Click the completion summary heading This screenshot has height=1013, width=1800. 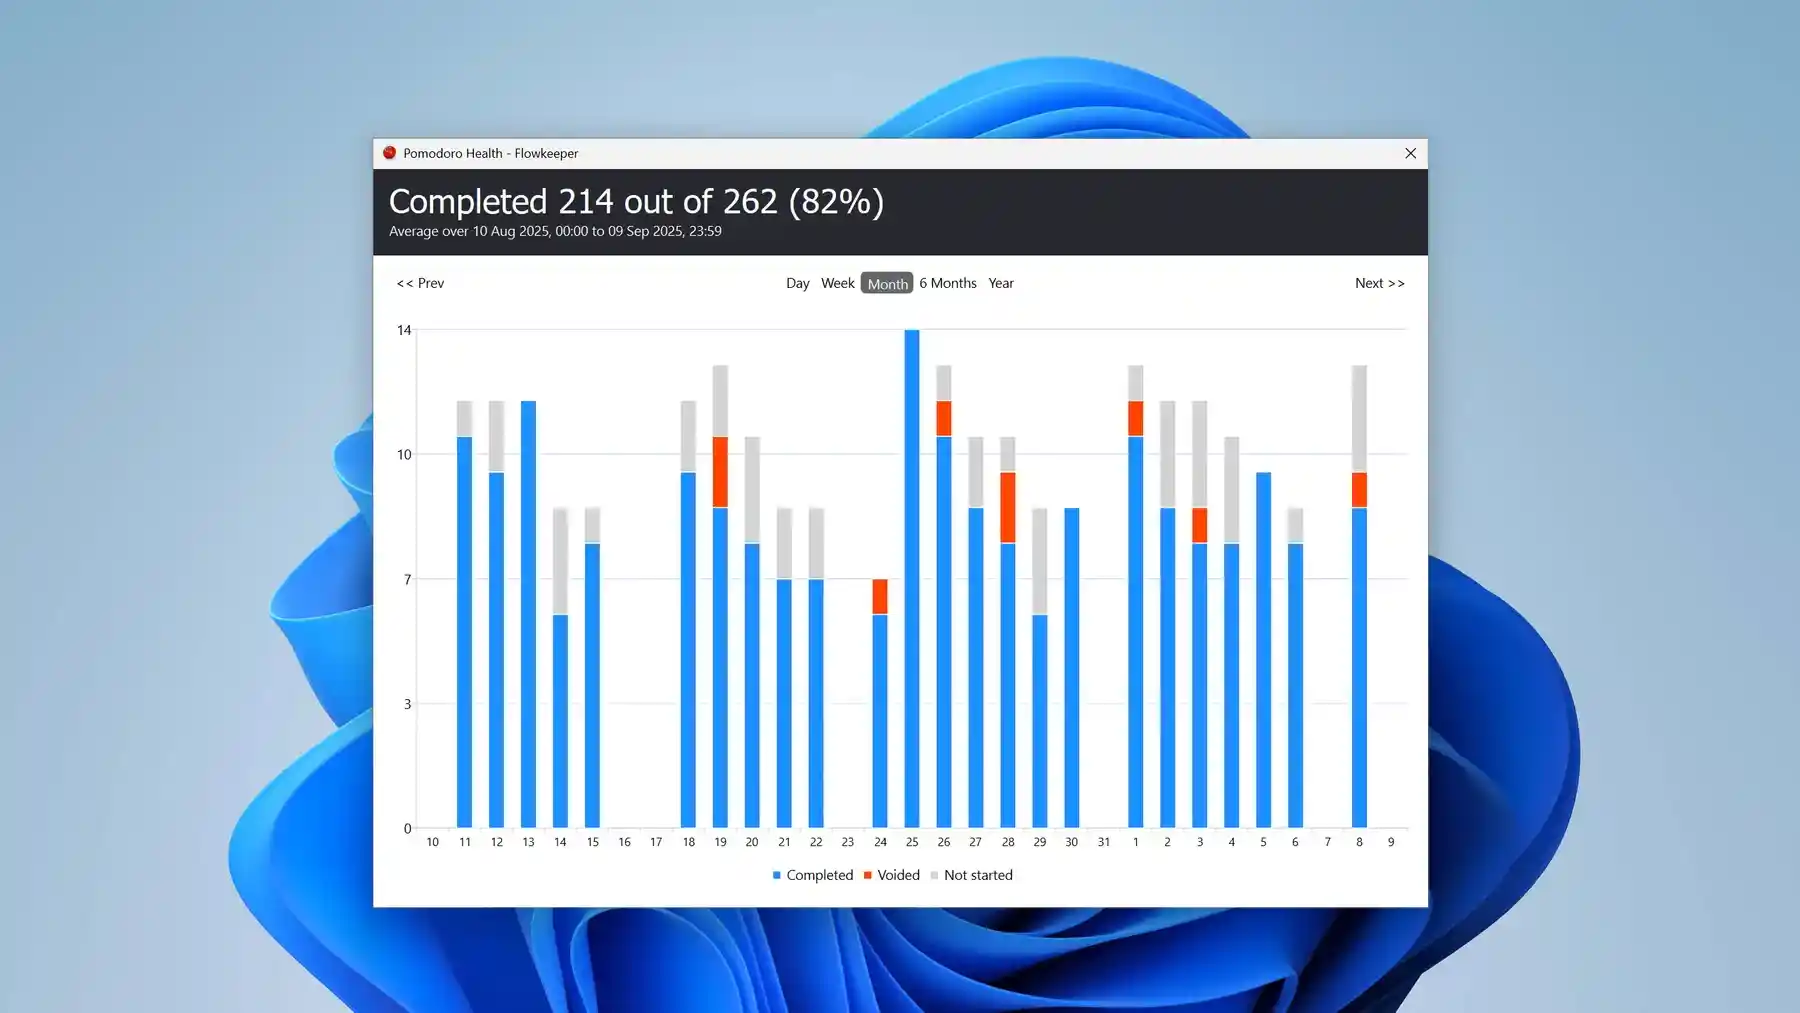tap(636, 202)
